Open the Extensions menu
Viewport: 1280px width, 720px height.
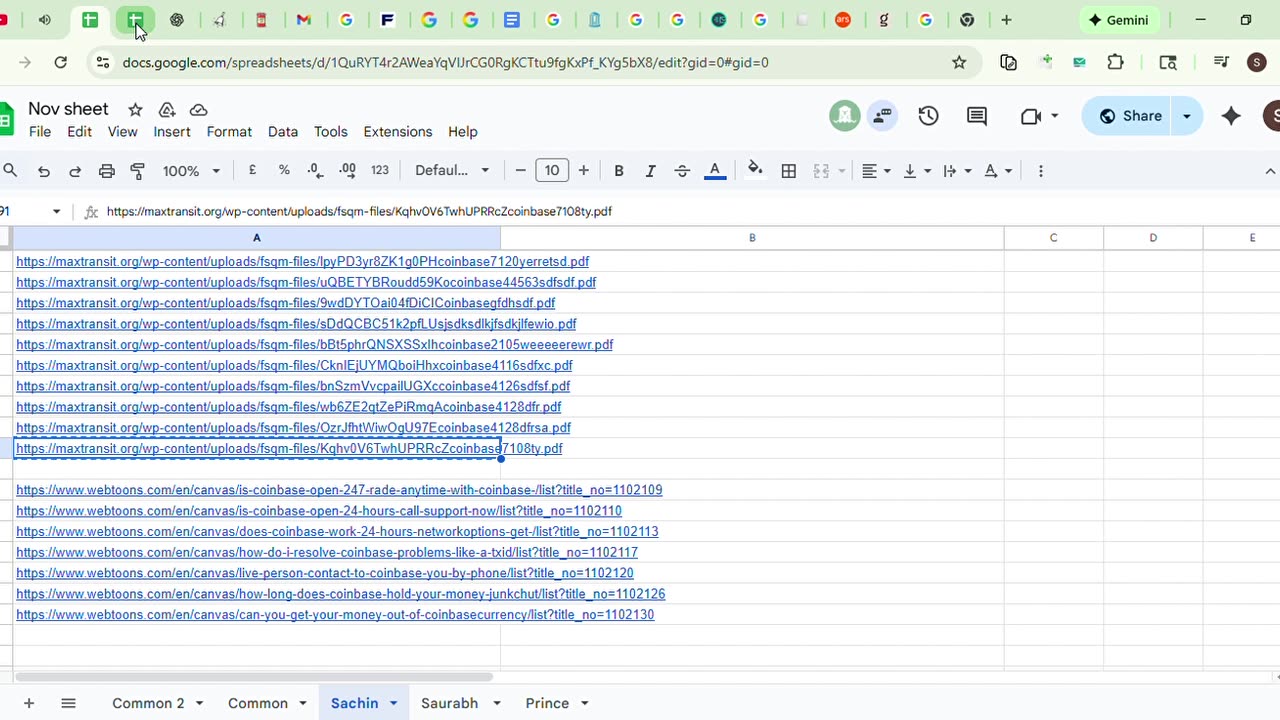pyautogui.click(x=398, y=132)
